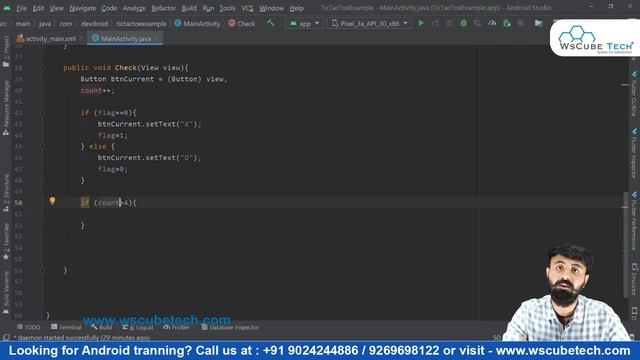Open the Build Variants side panel

point(6,292)
